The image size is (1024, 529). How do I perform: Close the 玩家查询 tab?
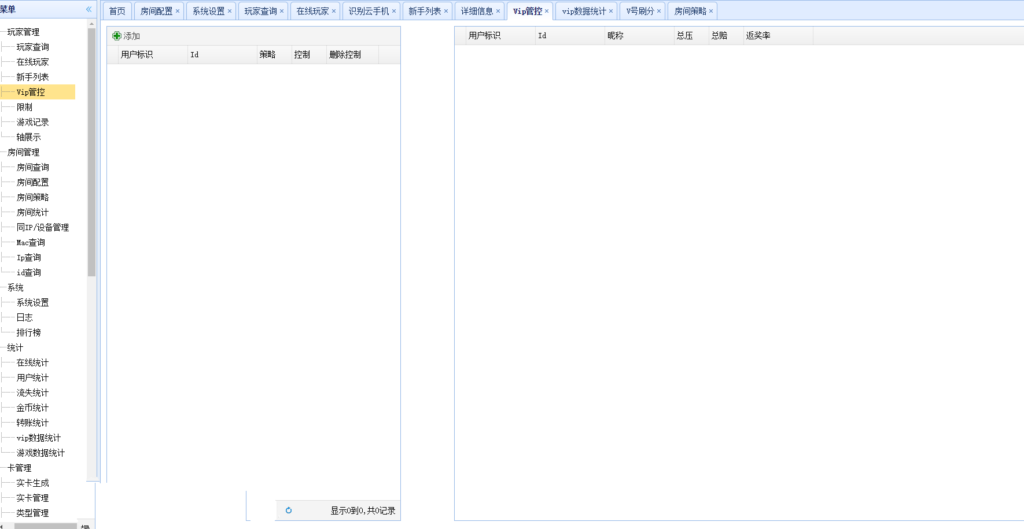click(281, 11)
